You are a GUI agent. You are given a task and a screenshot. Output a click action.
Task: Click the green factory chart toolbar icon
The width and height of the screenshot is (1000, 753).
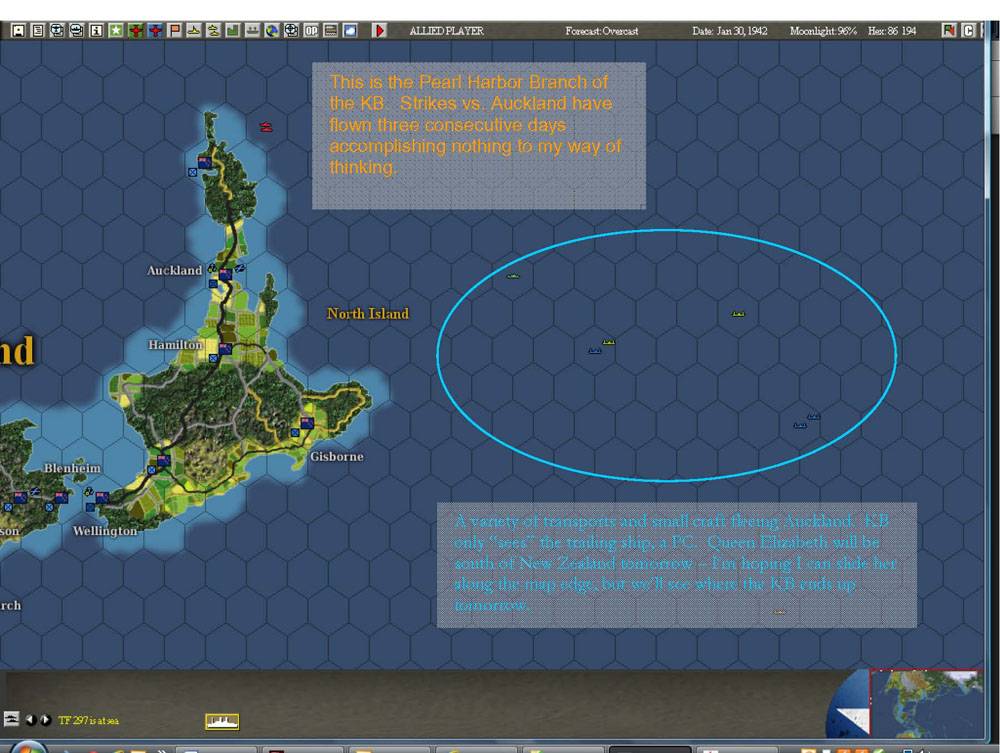[x=233, y=31]
